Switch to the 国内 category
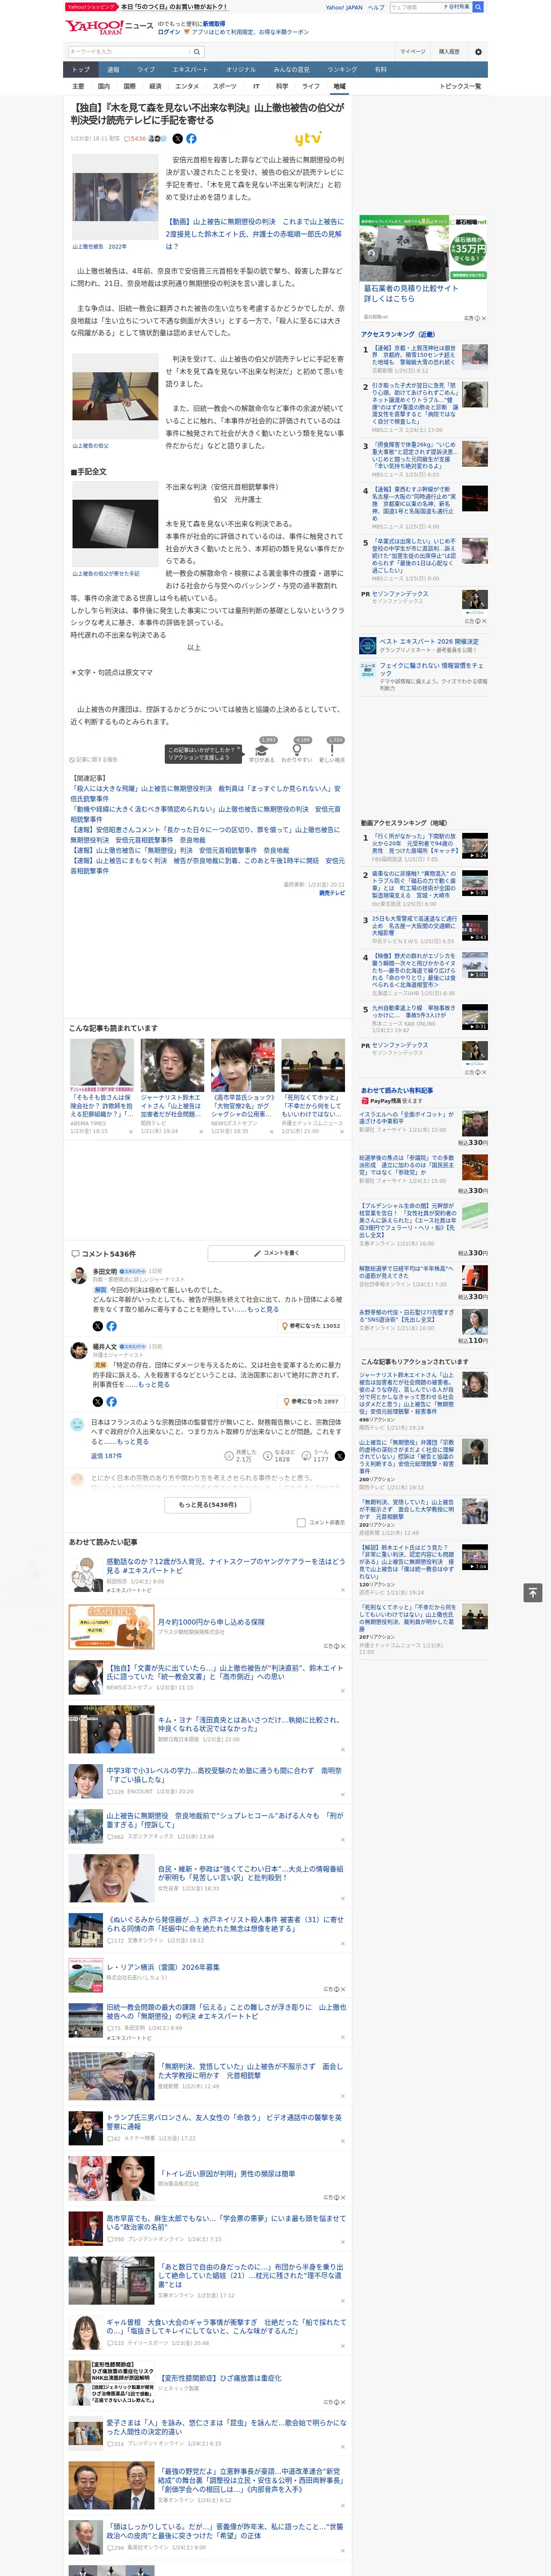This screenshot has height=2576, width=551. click(104, 86)
